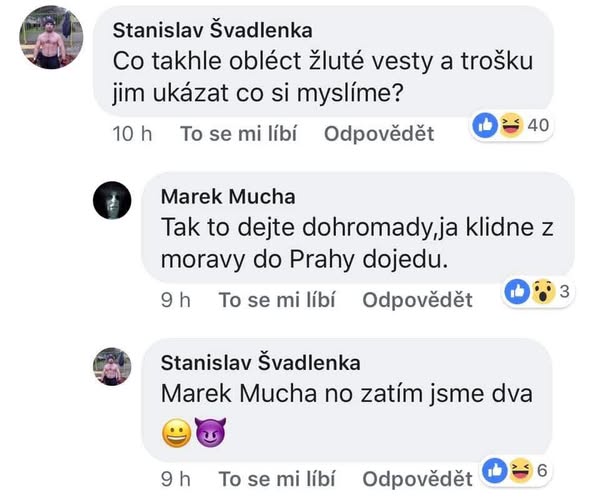Reply to the 'zatím jsme dva' comment
This screenshot has height=501, width=600.
(417, 479)
